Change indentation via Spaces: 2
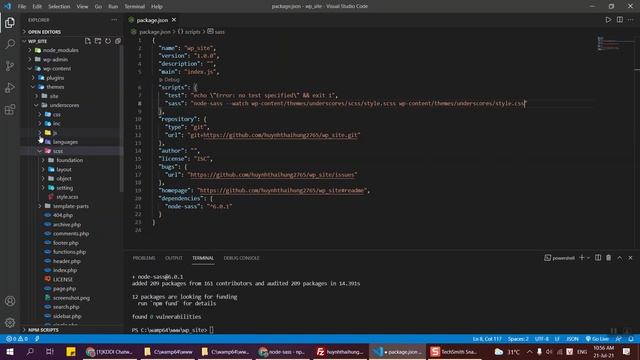Screen dimensions: 640x360 point(518,339)
